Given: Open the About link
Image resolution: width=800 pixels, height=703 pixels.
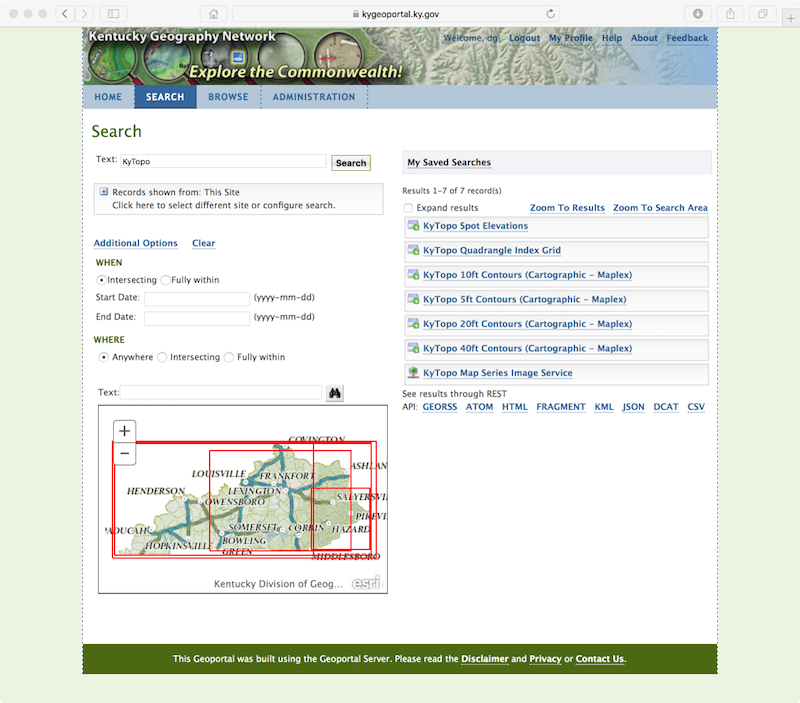Looking at the screenshot, I should (644, 38).
